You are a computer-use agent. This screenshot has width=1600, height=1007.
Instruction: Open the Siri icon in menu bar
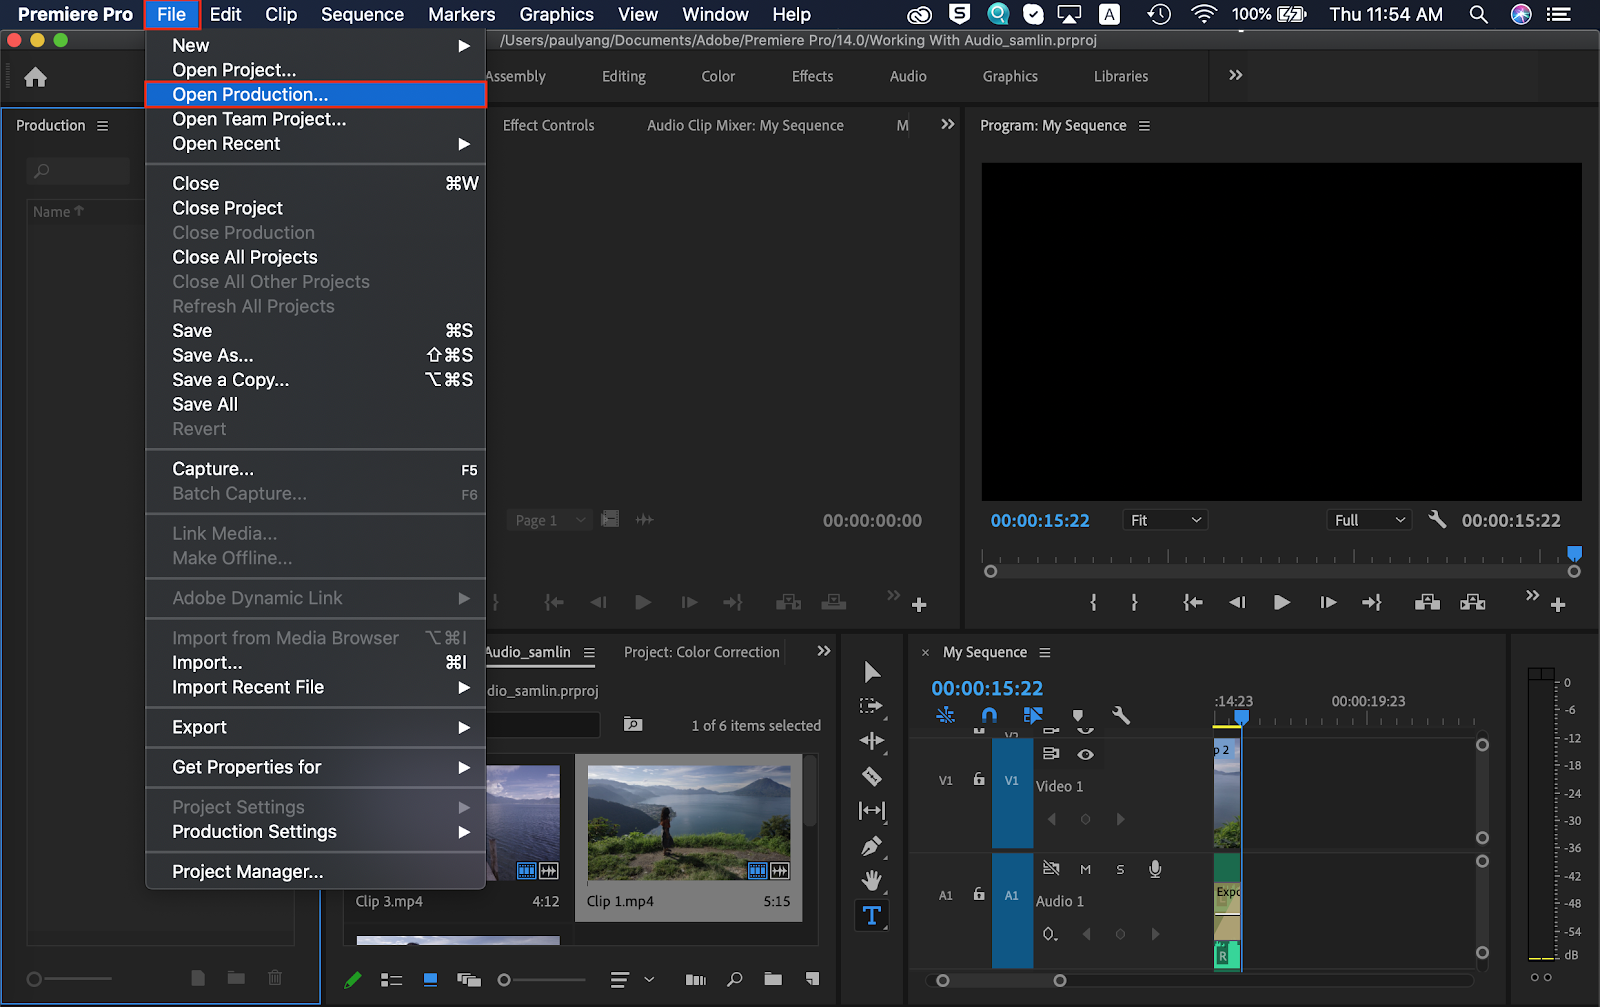[x=1521, y=14]
